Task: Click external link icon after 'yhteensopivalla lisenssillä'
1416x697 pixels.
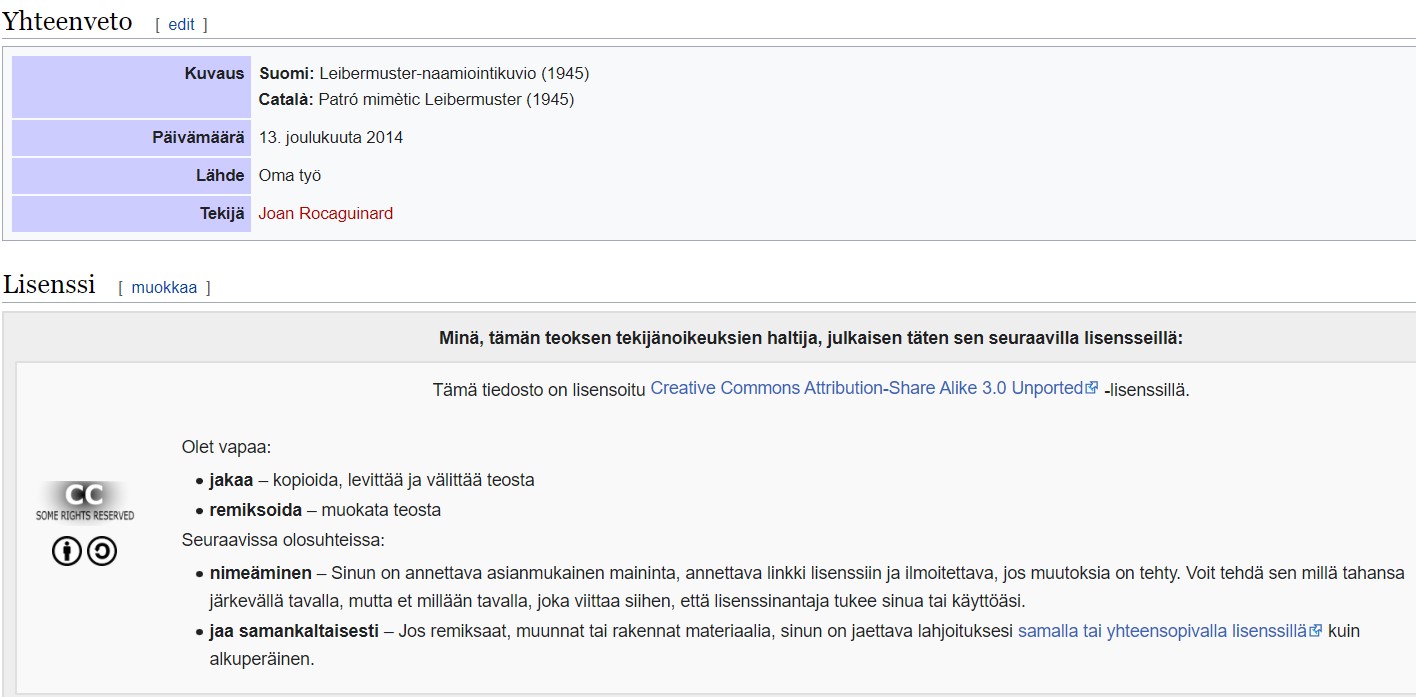Action: tap(1316, 631)
